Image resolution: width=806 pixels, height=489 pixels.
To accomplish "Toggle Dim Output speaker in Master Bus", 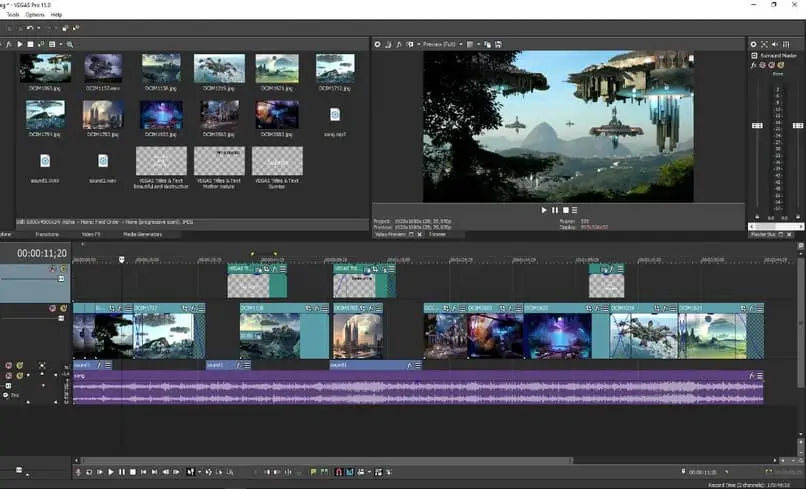I will click(775, 44).
